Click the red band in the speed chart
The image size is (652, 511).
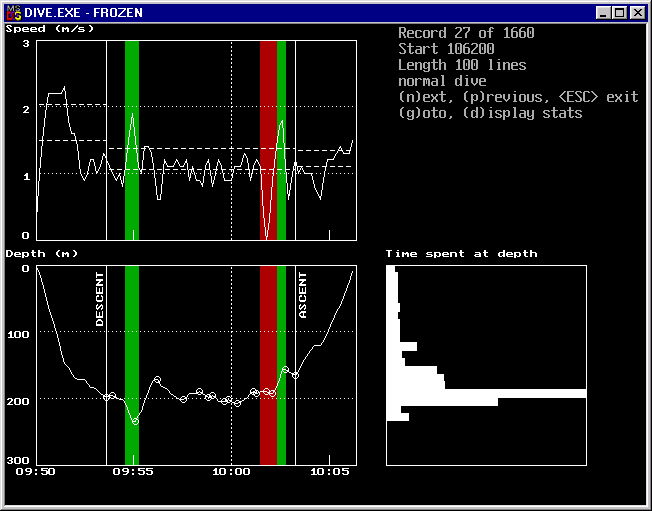tap(268, 140)
